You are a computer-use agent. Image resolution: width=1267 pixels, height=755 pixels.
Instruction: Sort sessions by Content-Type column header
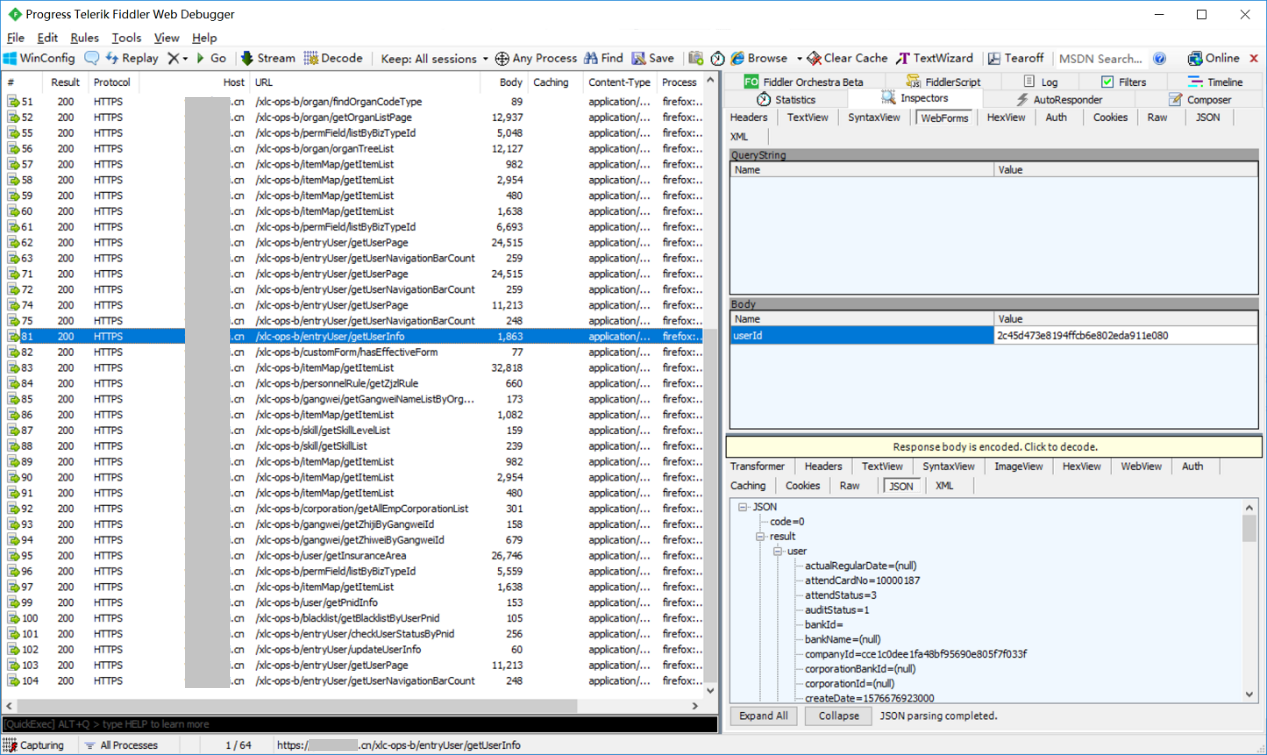pyautogui.click(x=619, y=82)
